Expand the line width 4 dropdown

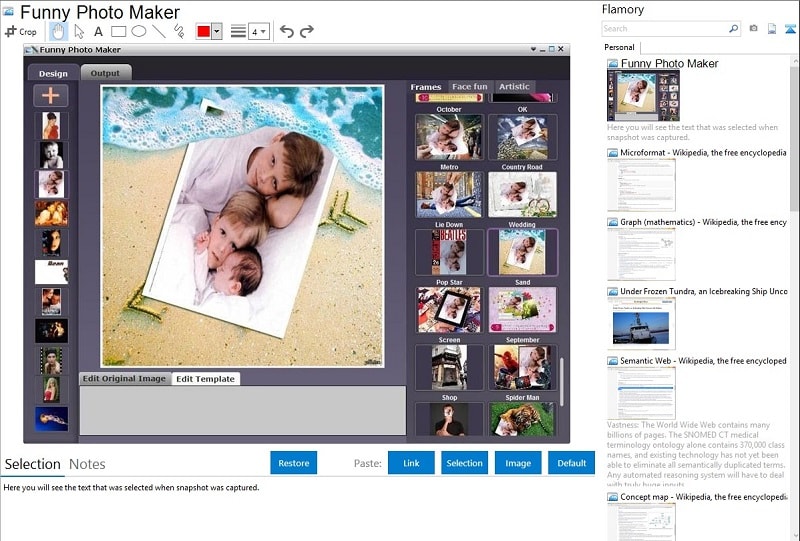click(x=259, y=32)
